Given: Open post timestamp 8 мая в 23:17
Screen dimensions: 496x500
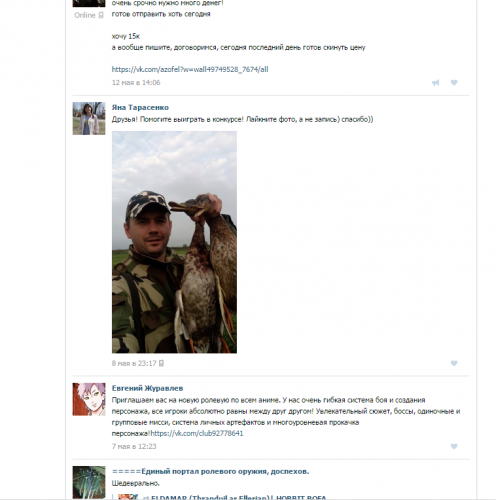Looking at the screenshot, I should (x=134, y=363).
